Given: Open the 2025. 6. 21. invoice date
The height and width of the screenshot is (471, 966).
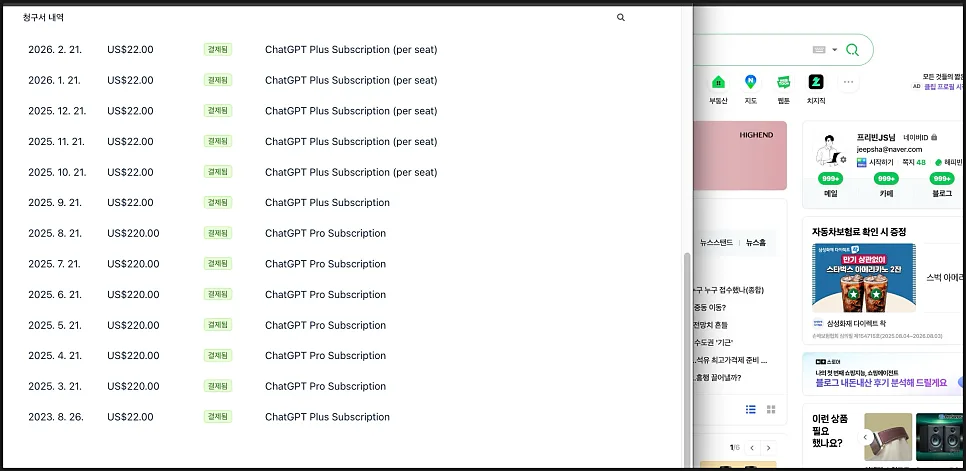Looking at the screenshot, I should 55,295.
